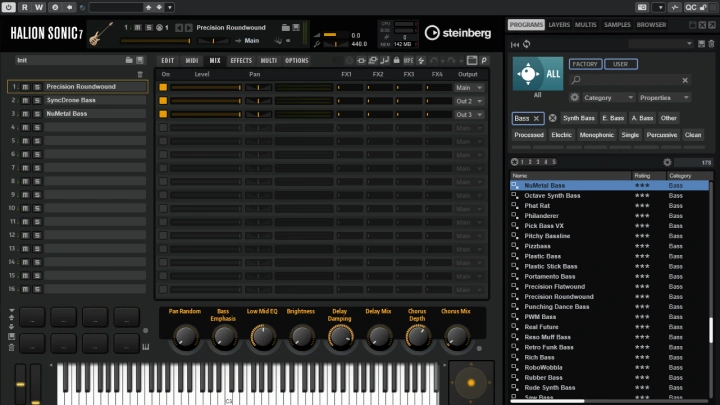Click the USER filter button
The width and height of the screenshot is (720, 405).
tap(620, 64)
